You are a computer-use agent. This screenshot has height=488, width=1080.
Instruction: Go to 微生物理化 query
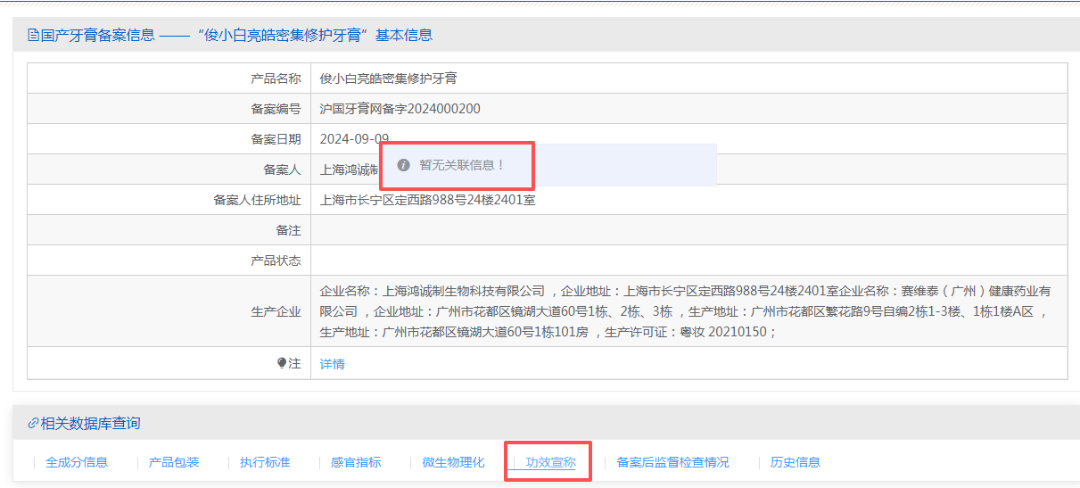[453, 462]
